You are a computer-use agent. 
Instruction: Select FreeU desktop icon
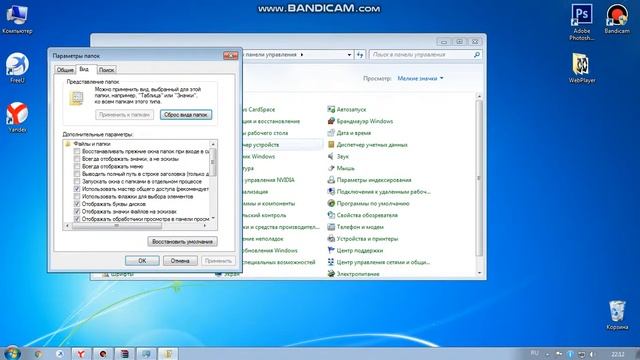pyautogui.click(x=17, y=68)
